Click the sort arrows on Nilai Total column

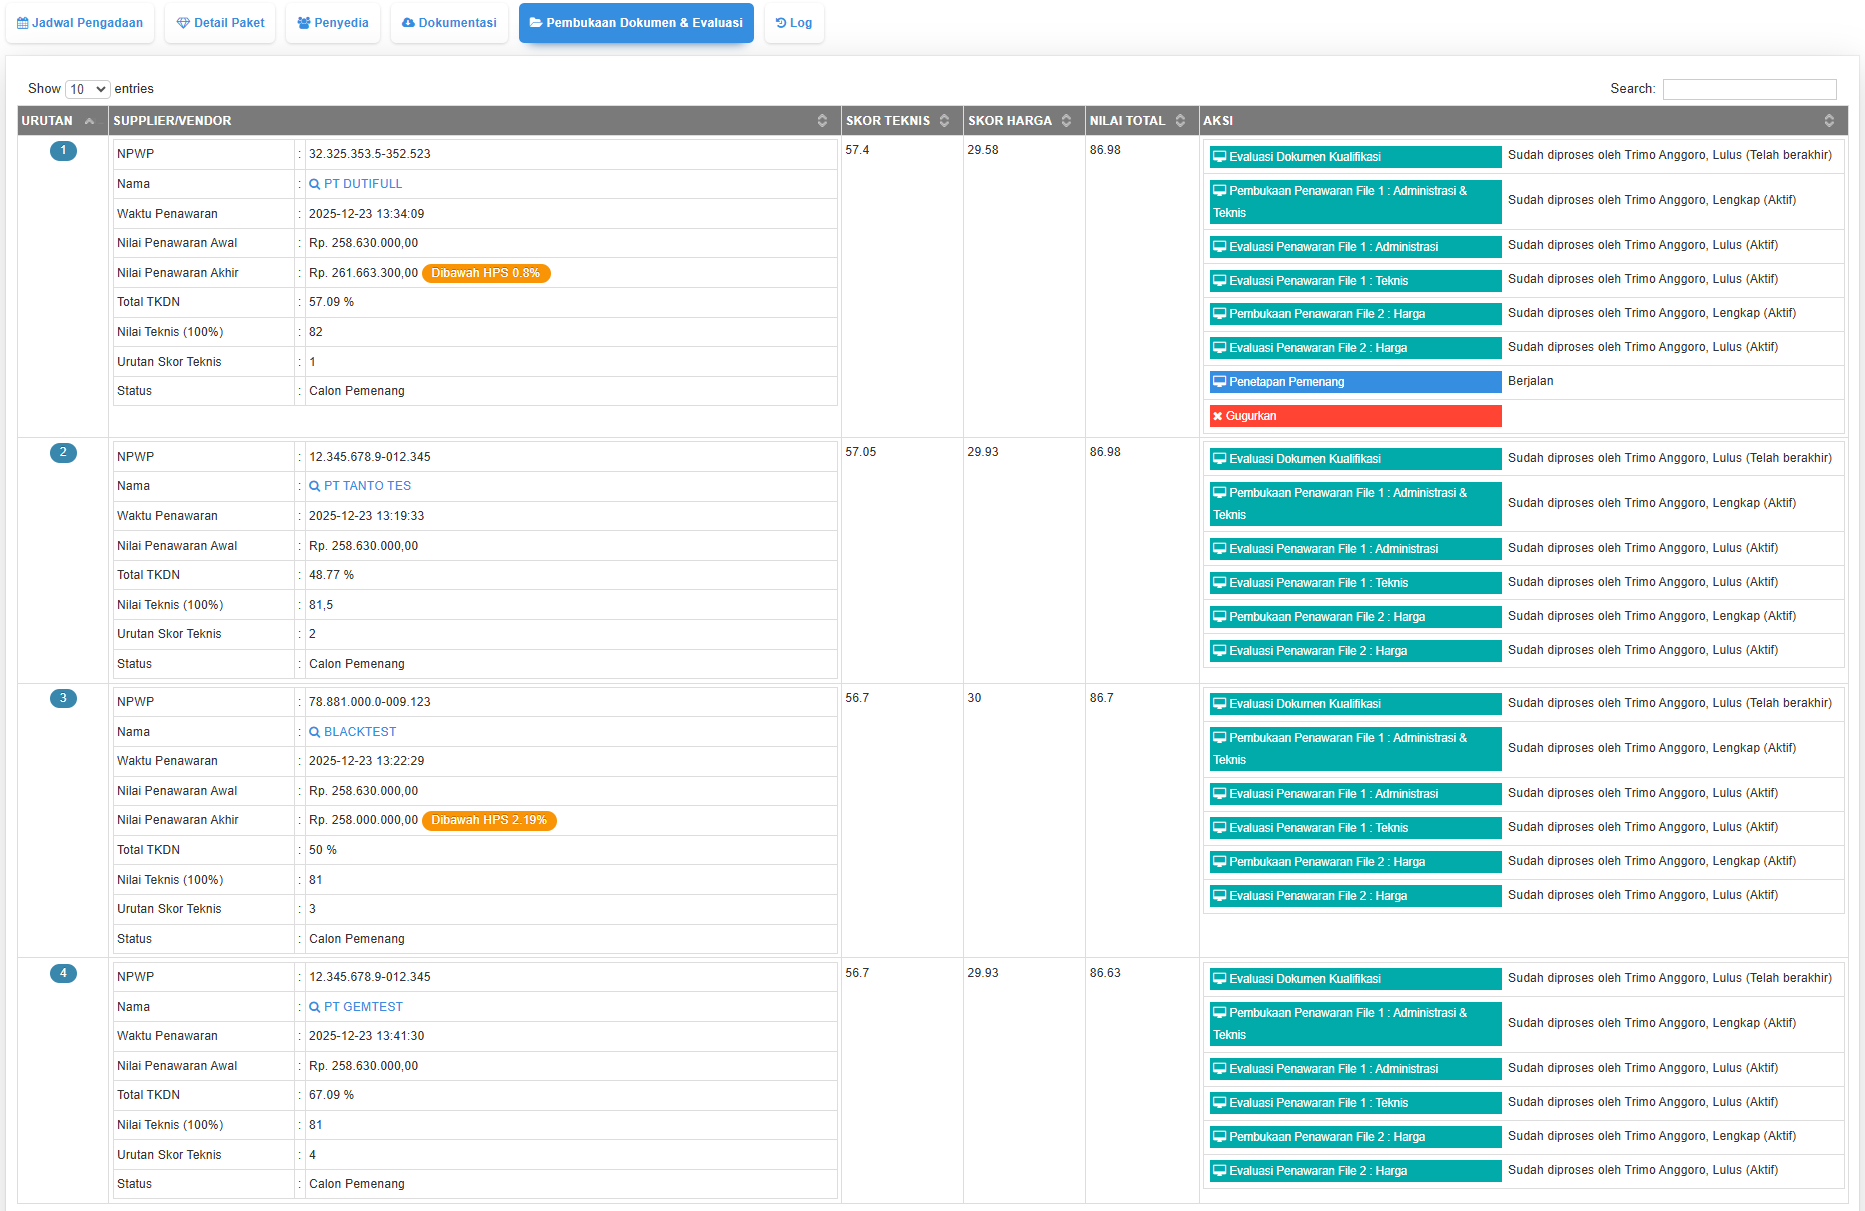1180,121
